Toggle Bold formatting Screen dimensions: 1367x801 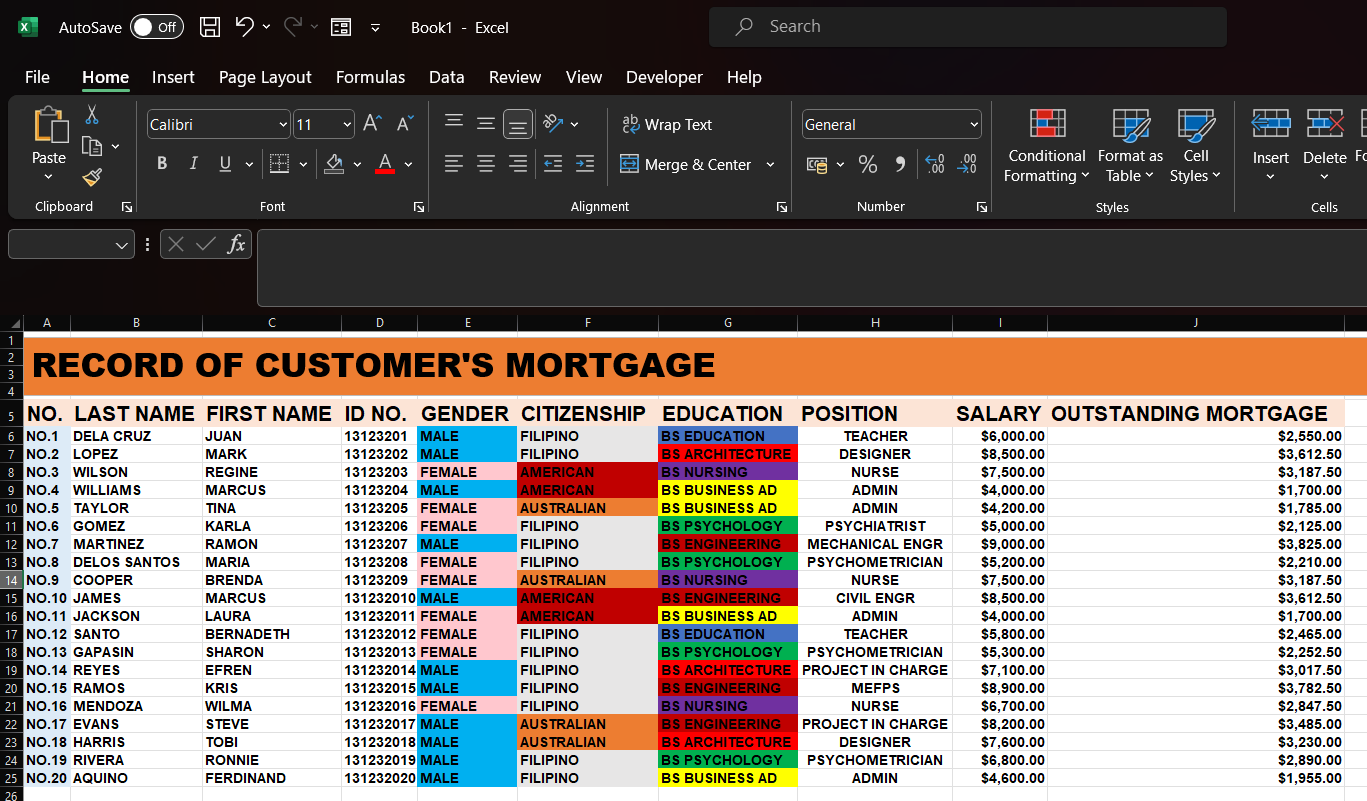click(162, 164)
